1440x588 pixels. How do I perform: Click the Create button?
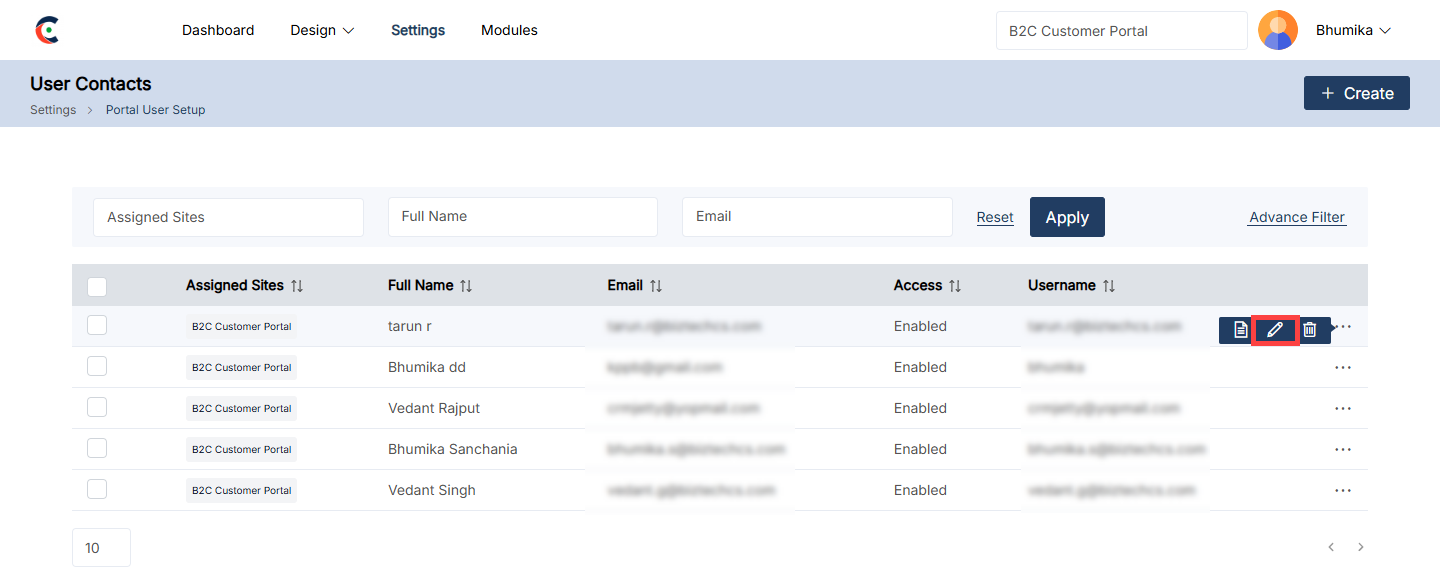(x=1356, y=93)
